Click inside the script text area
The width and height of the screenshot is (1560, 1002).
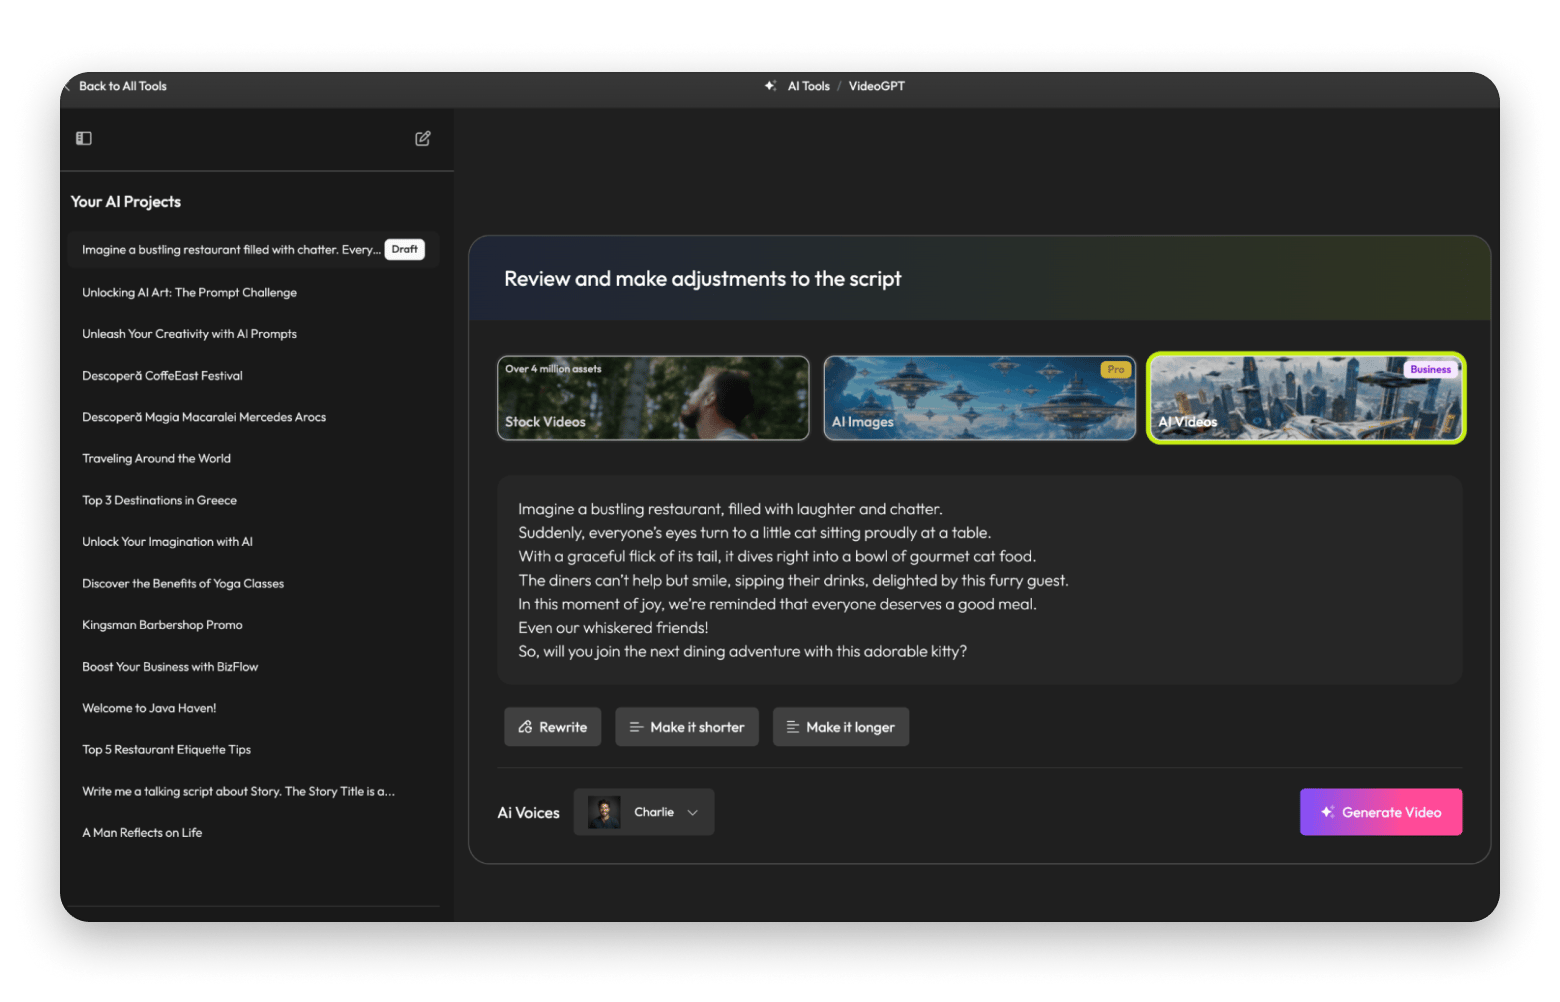point(979,580)
